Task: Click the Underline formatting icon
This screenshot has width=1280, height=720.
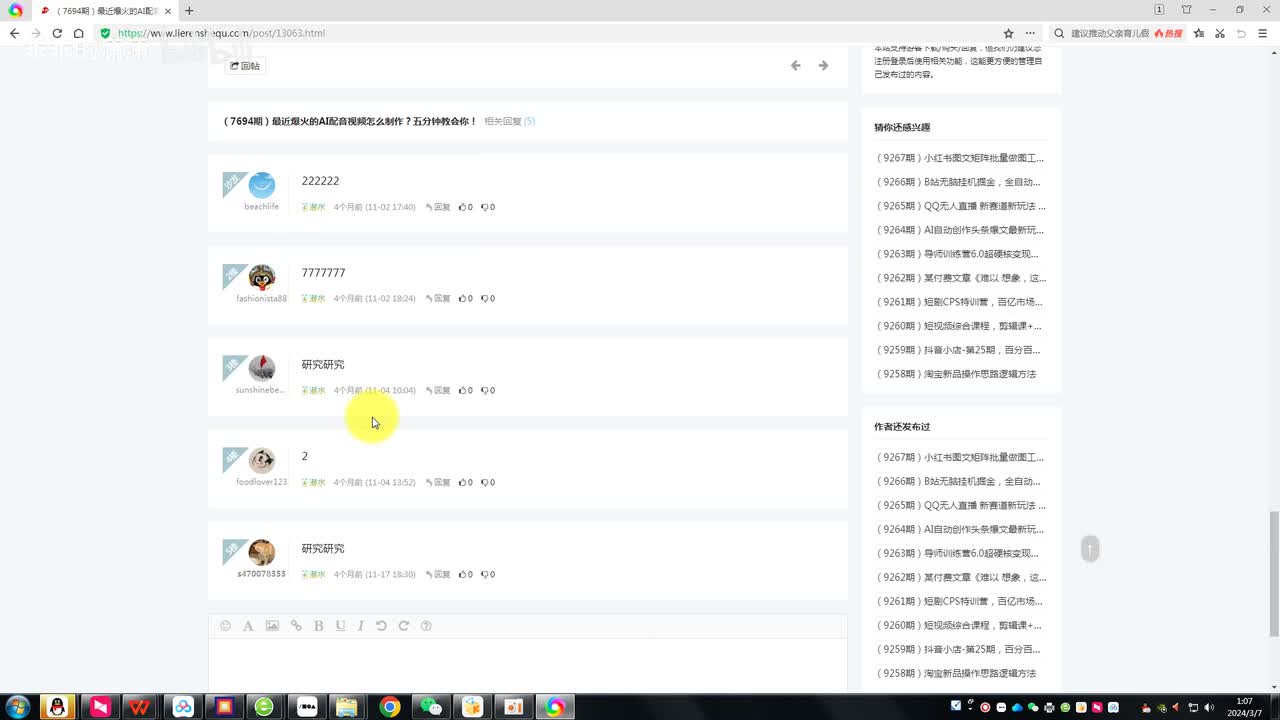Action: point(340,626)
